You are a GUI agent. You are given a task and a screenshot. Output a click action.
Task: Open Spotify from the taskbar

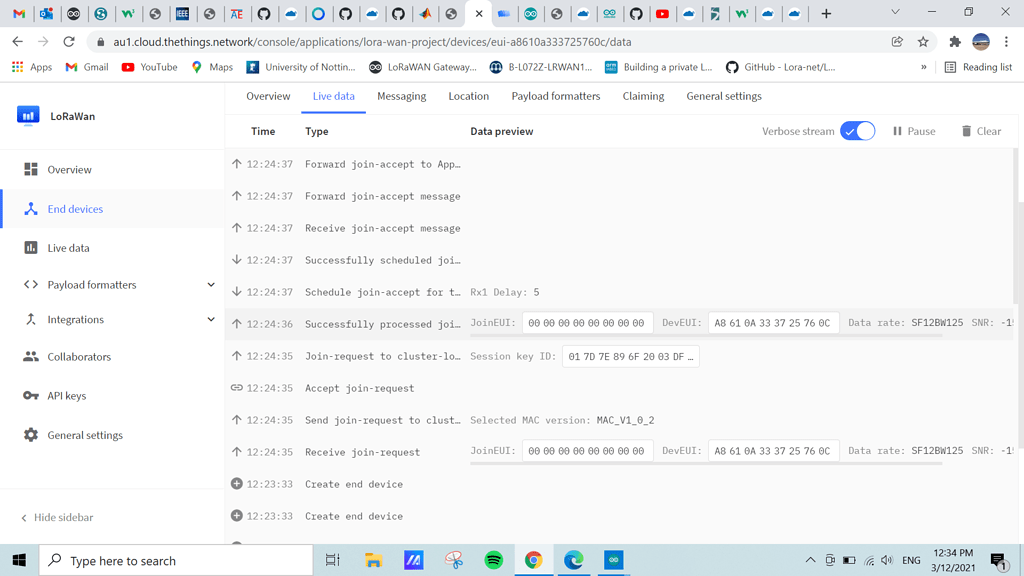[494, 560]
